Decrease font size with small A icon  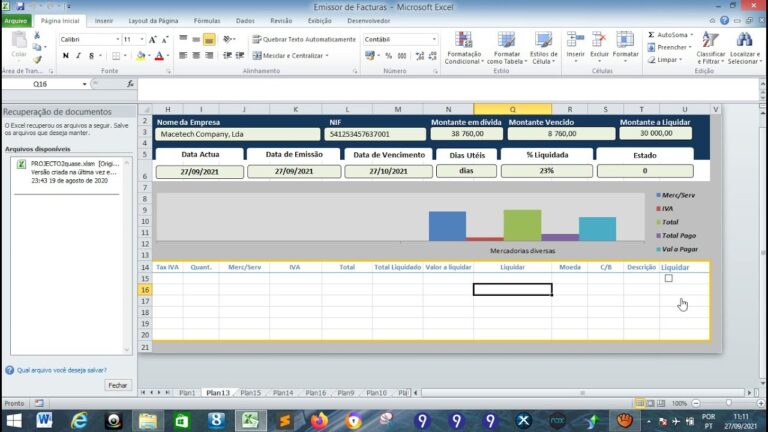(165, 40)
